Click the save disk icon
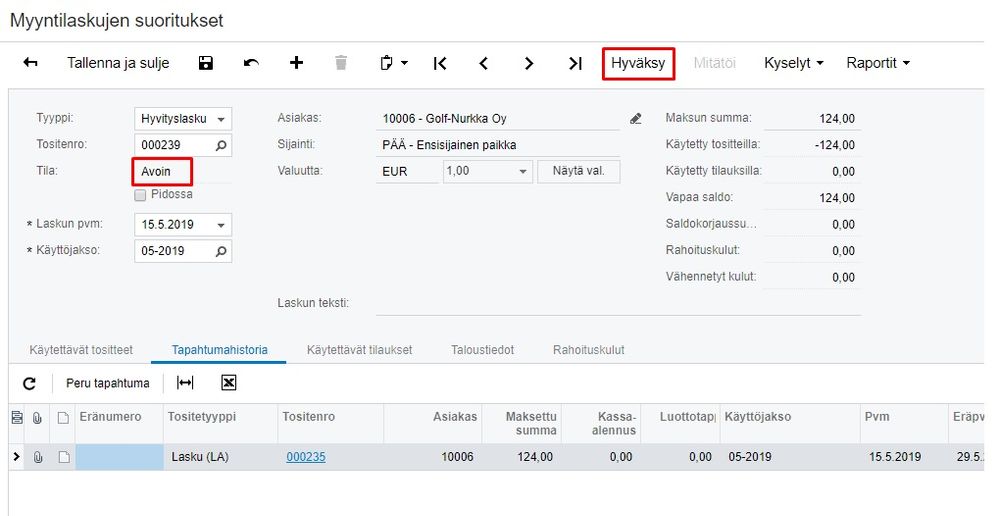The image size is (999, 516). 206,63
